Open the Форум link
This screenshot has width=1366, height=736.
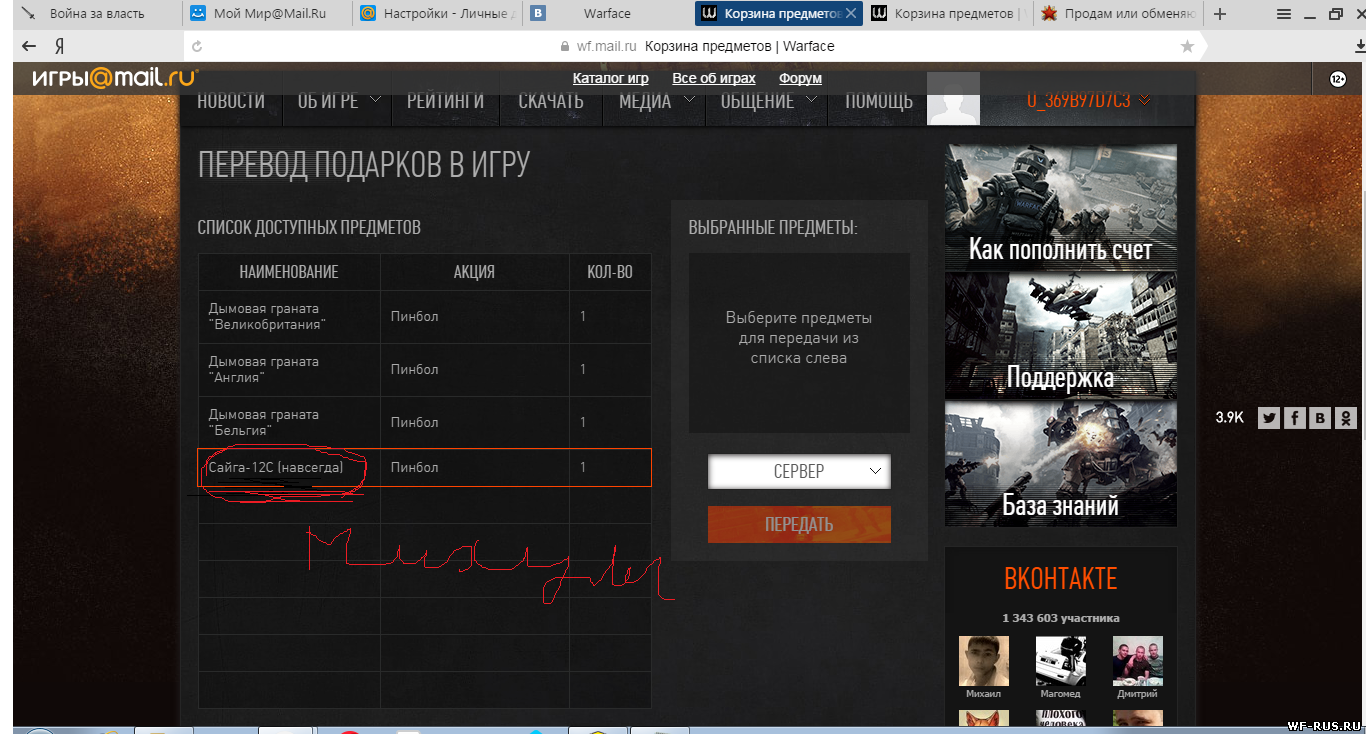click(800, 78)
